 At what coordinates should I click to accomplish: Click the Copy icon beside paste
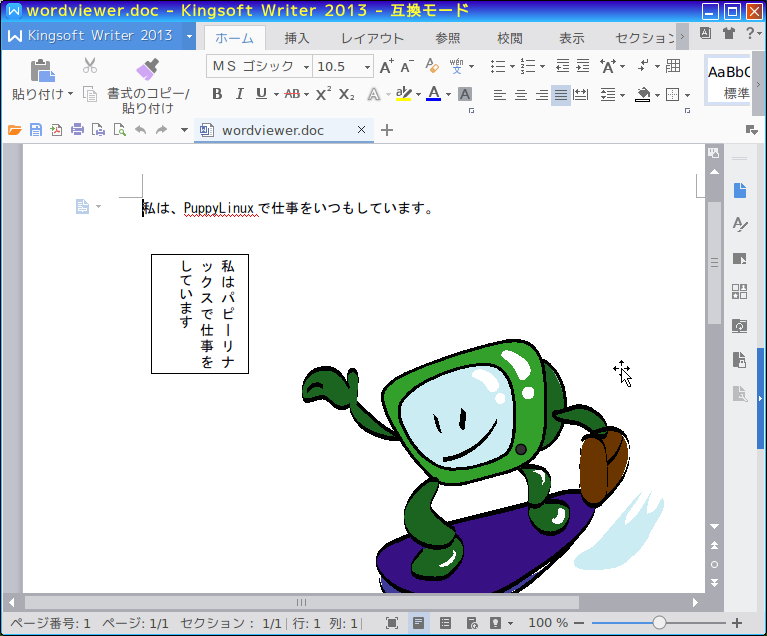pos(90,93)
